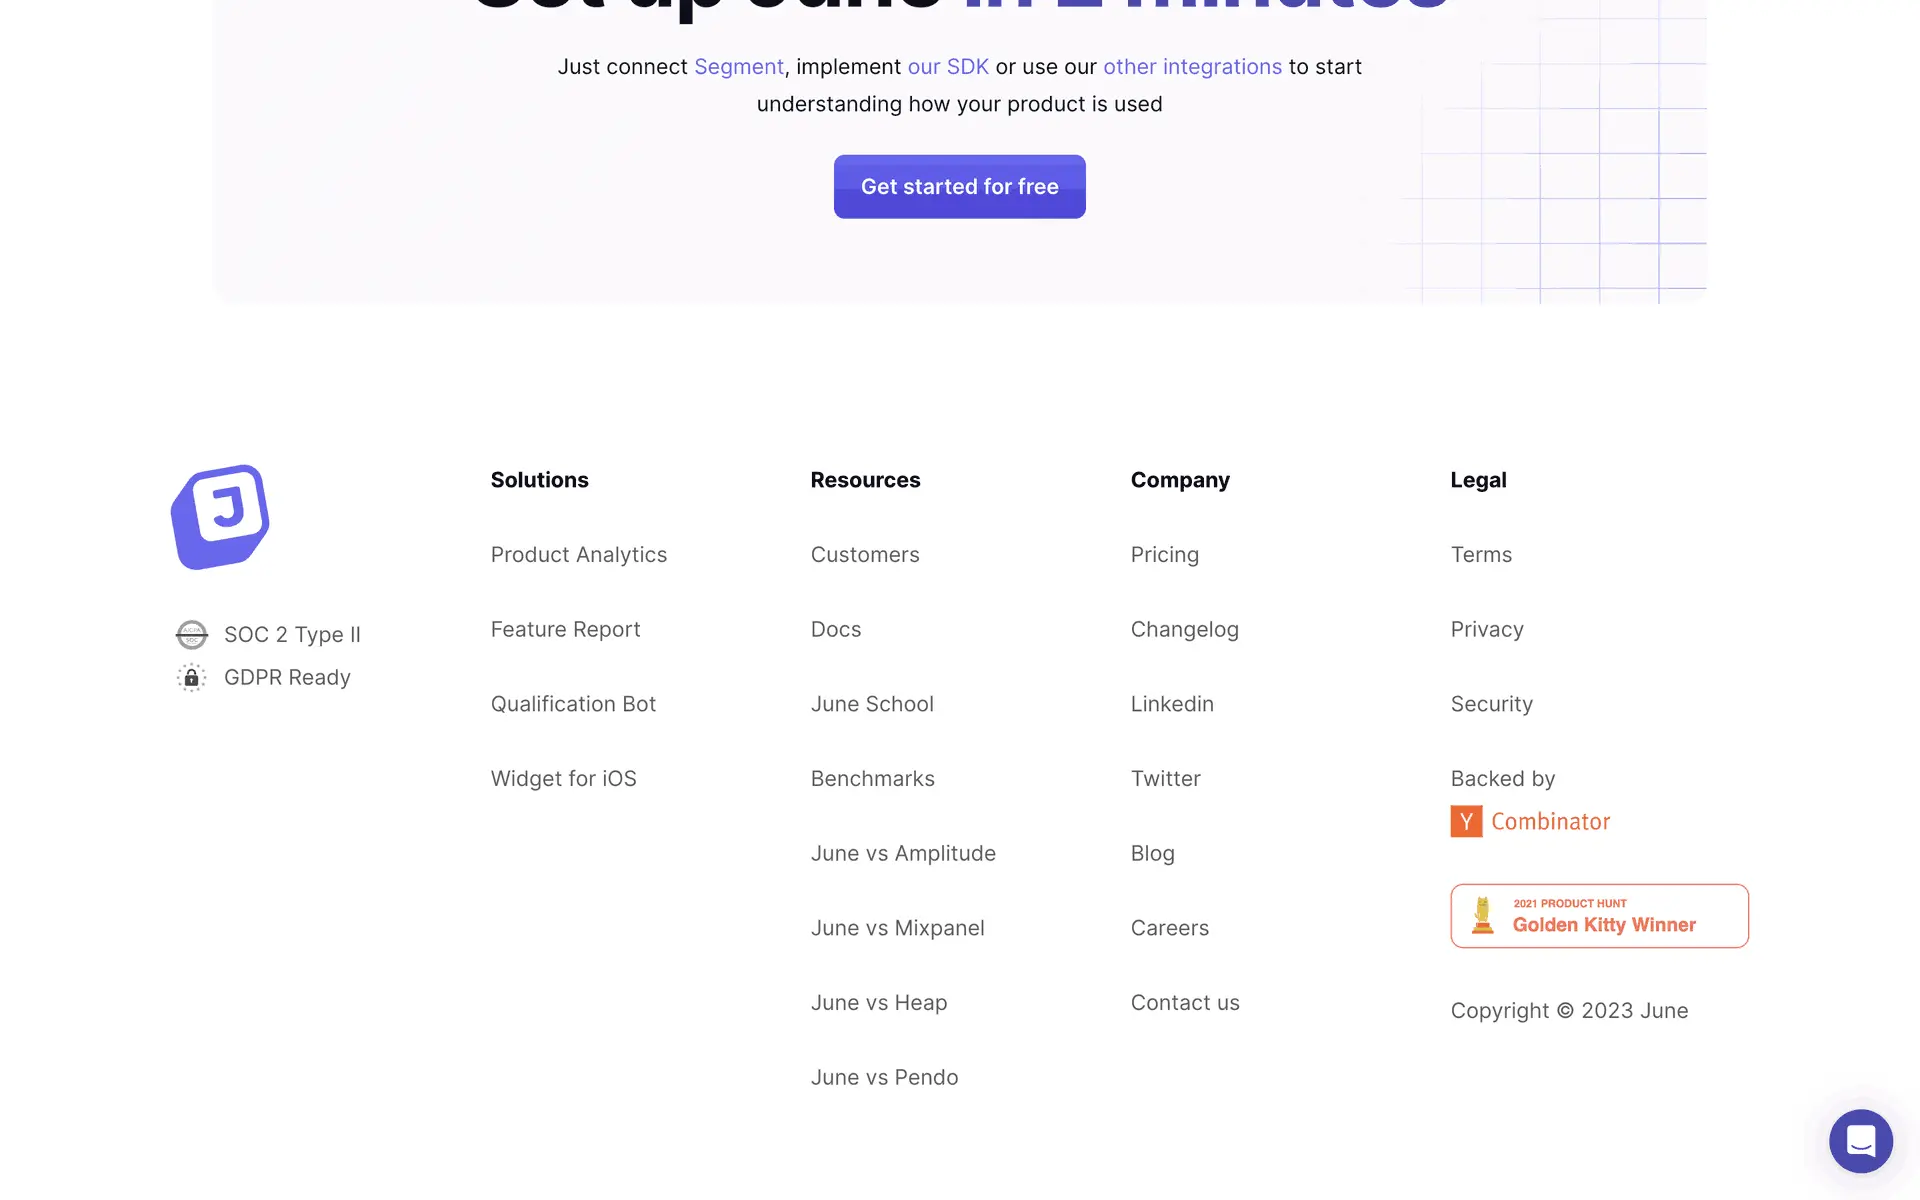Follow the our SDK link
The image size is (1920, 1200).
click(x=948, y=67)
